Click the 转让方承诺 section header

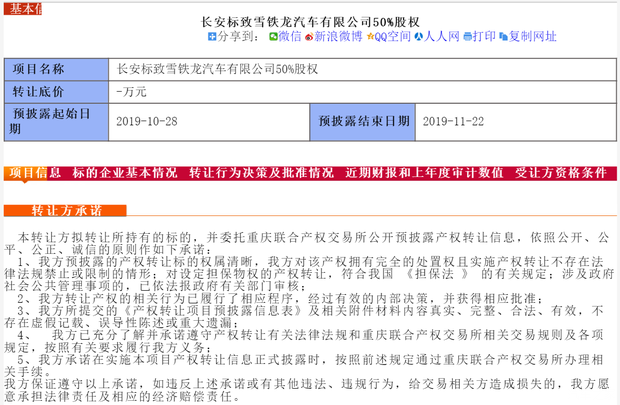click(x=66, y=211)
